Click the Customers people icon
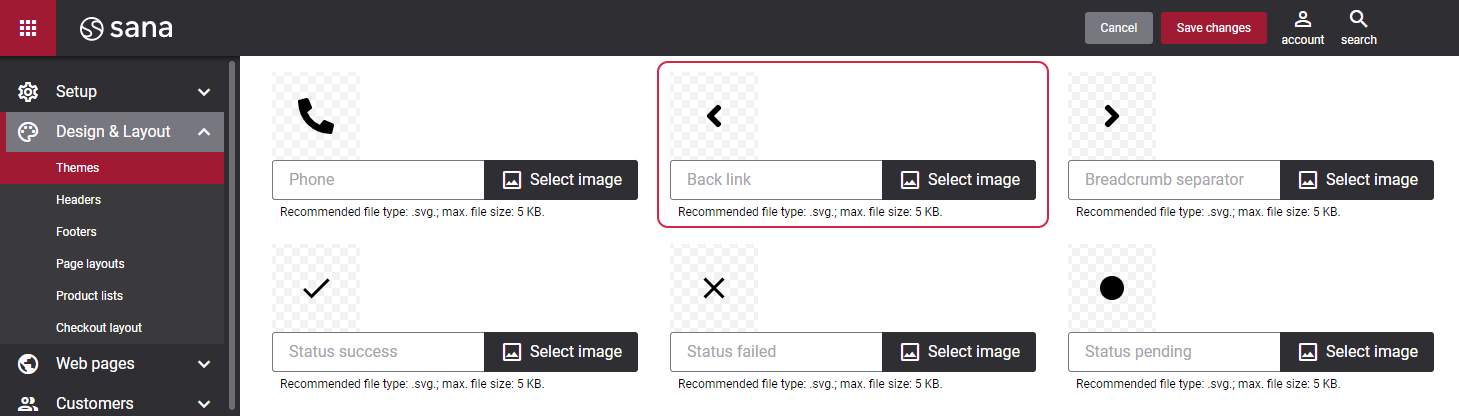The width and height of the screenshot is (1459, 416). coord(28,404)
